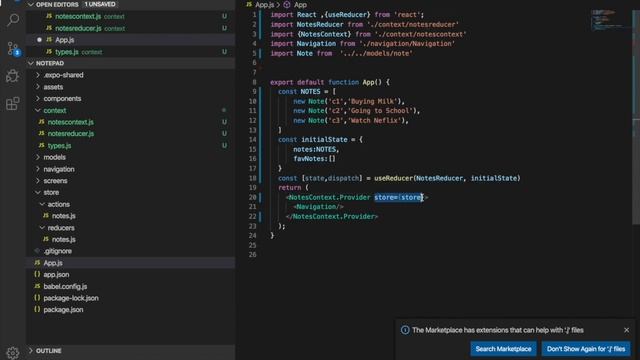Viewport: 640px width, 360px height.
Task: Open notescontext.js in context folder
Action: (131, 122)
